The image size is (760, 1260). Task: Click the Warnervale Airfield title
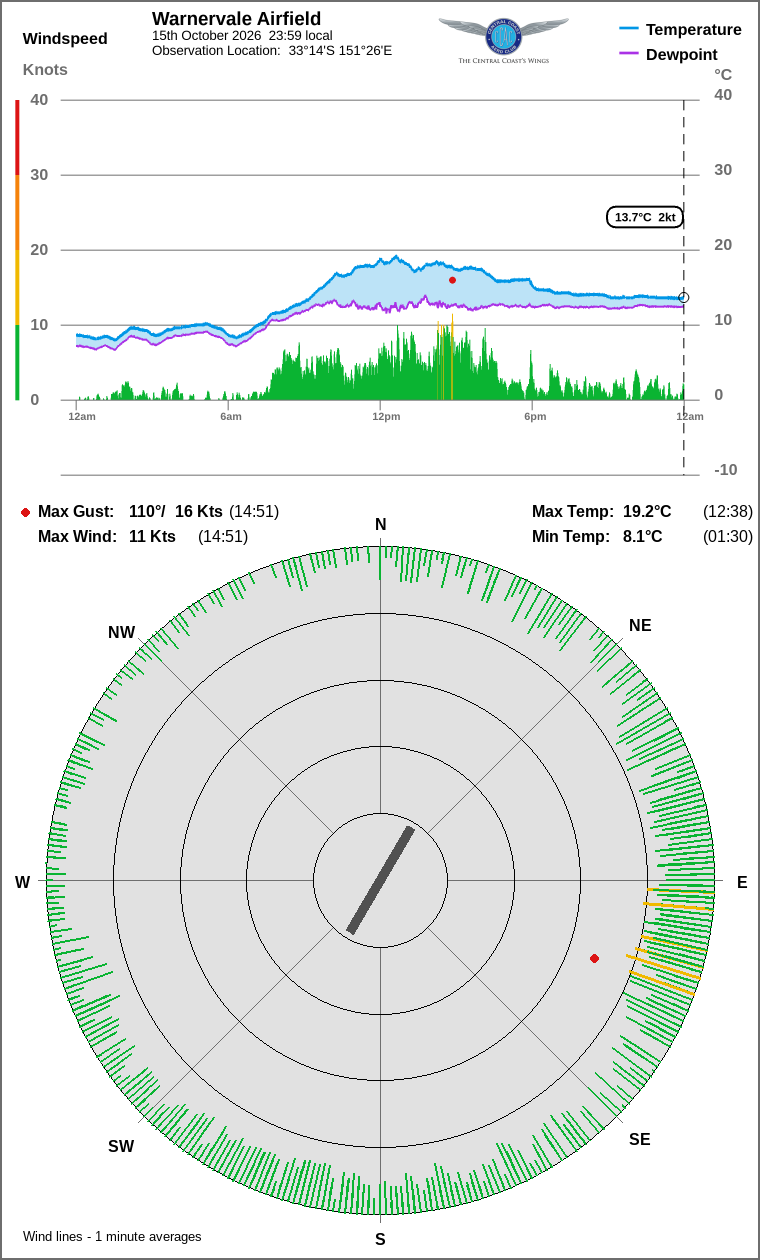click(236, 19)
